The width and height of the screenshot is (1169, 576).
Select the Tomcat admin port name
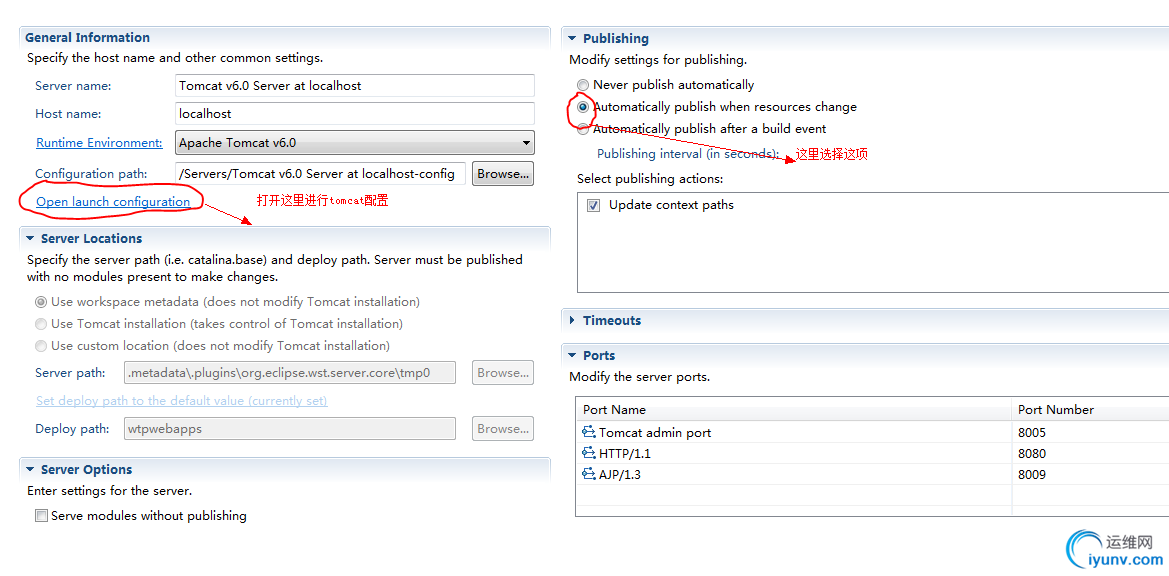(x=655, y=432)
